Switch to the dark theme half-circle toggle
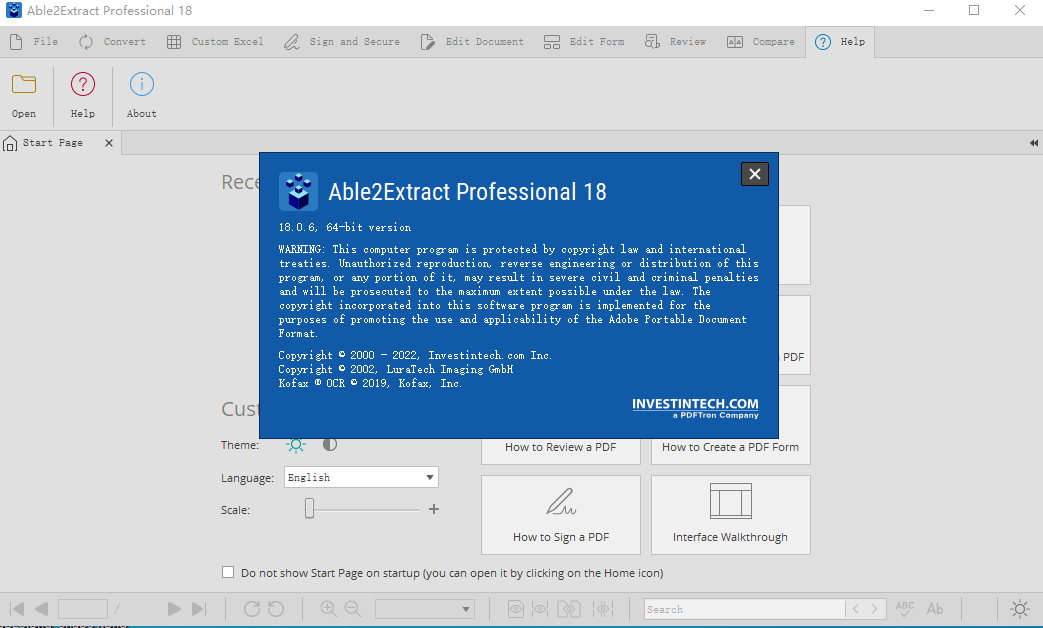 (x=330, y=444)
